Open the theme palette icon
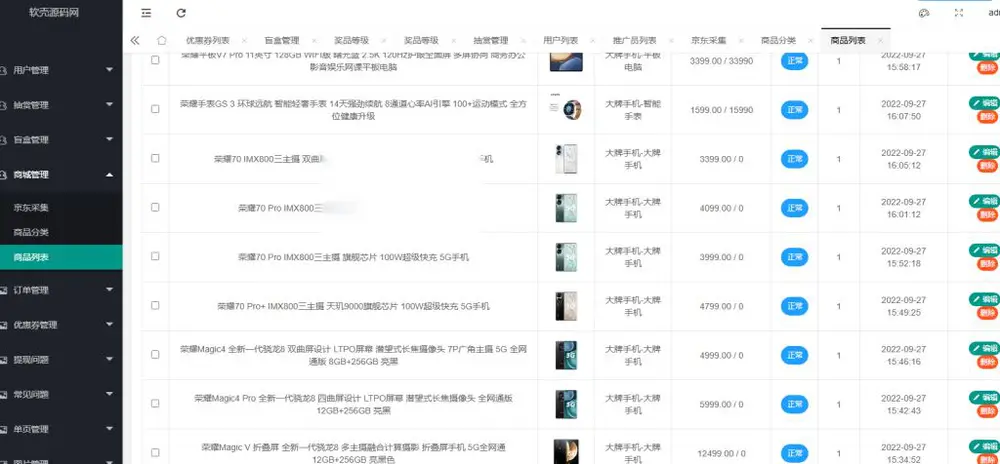Viewport: 1000px width, 464px height. 923,13
